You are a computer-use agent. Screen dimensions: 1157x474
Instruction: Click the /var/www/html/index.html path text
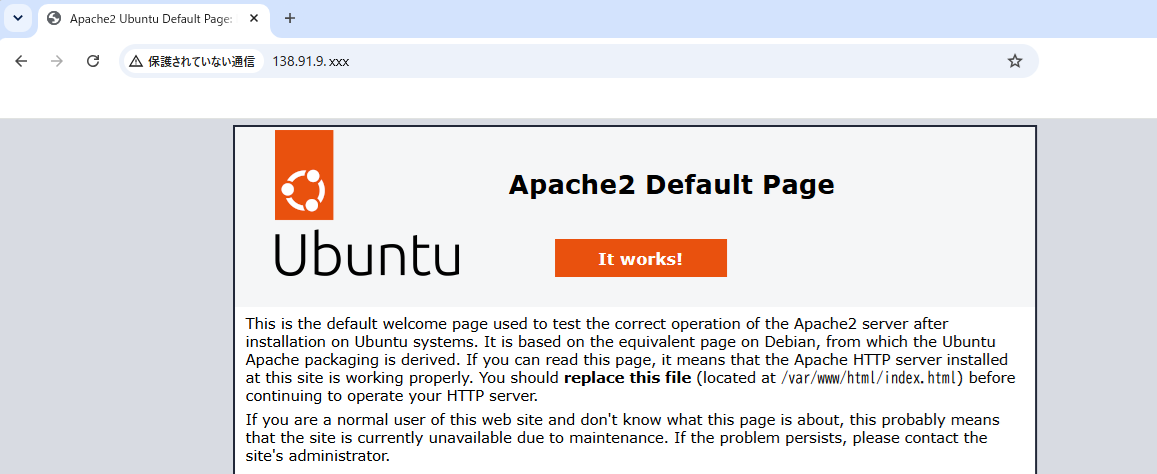point(869,379)
